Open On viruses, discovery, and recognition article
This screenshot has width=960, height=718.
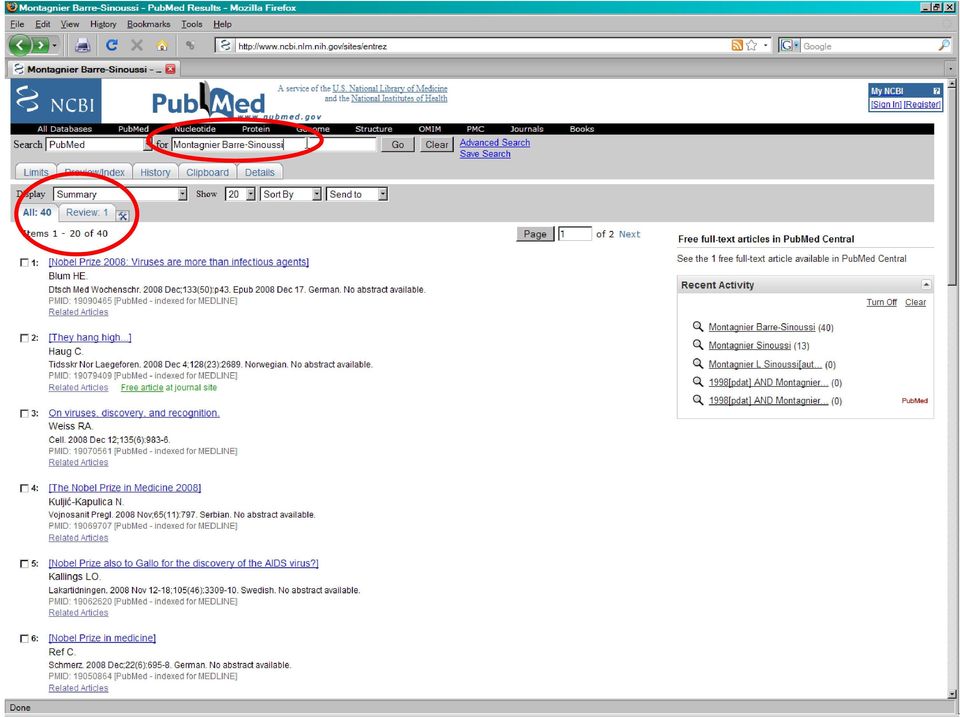coord(134,413)
